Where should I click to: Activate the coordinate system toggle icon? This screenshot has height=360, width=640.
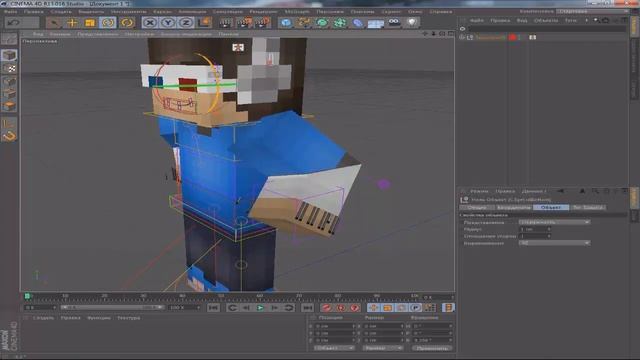coord(204,22)
